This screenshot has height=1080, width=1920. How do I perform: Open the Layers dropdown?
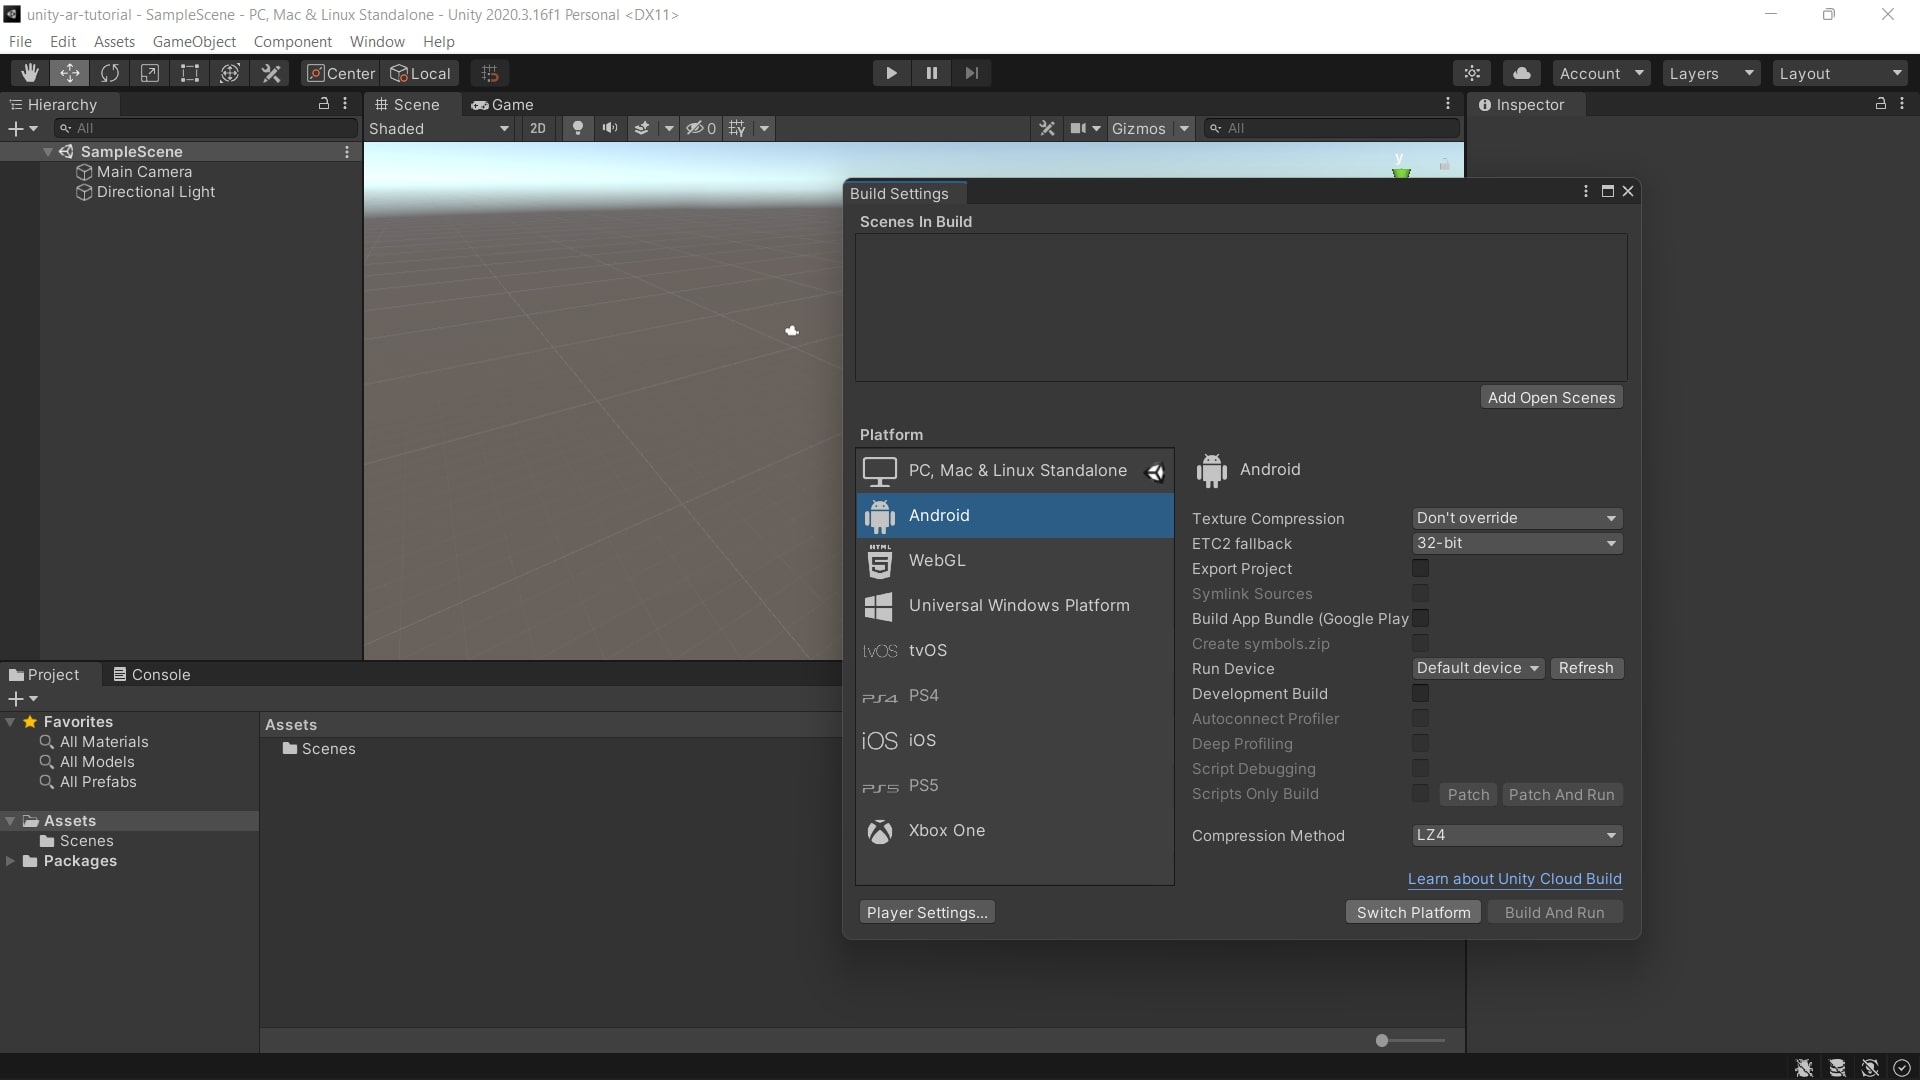(x=1711, y=73)
